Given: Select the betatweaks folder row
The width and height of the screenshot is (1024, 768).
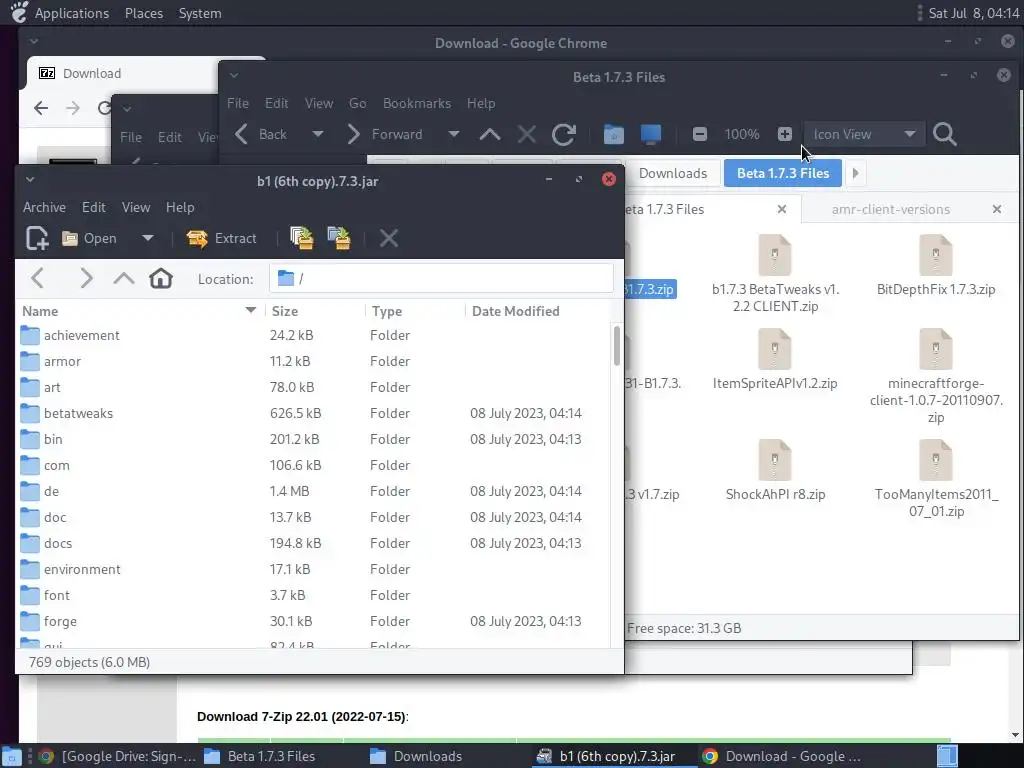Looking at the screenshot, I should point(313,413).
